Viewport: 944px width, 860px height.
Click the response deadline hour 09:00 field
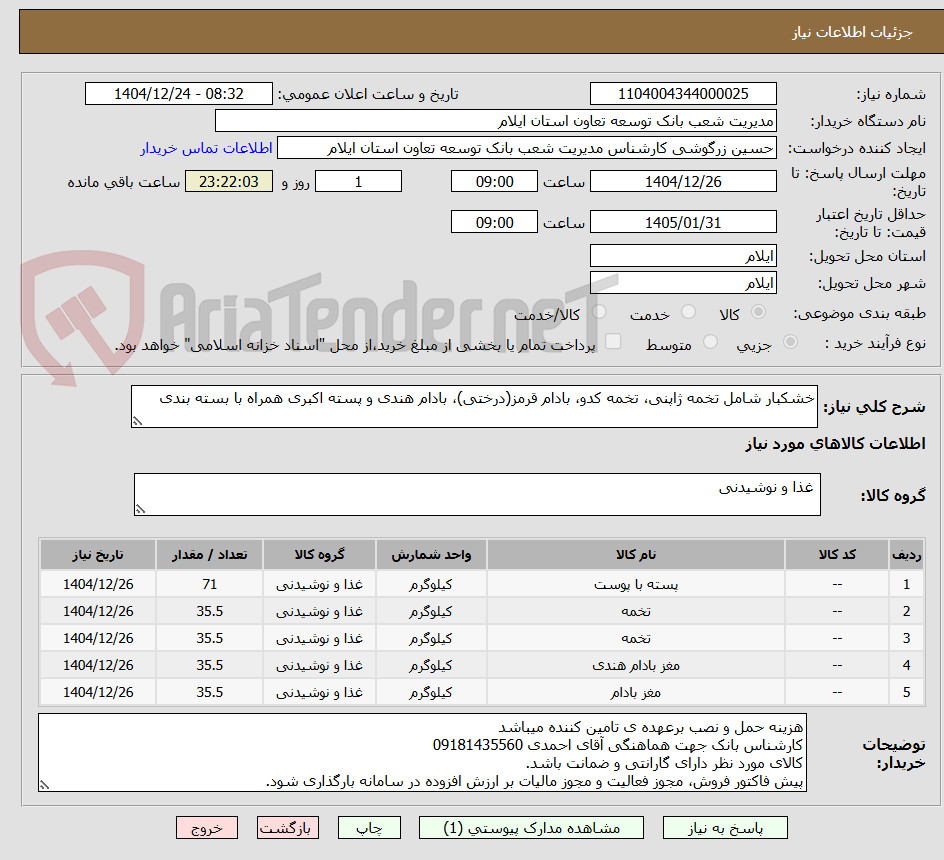pyautogui.click(x=494, y=181)
